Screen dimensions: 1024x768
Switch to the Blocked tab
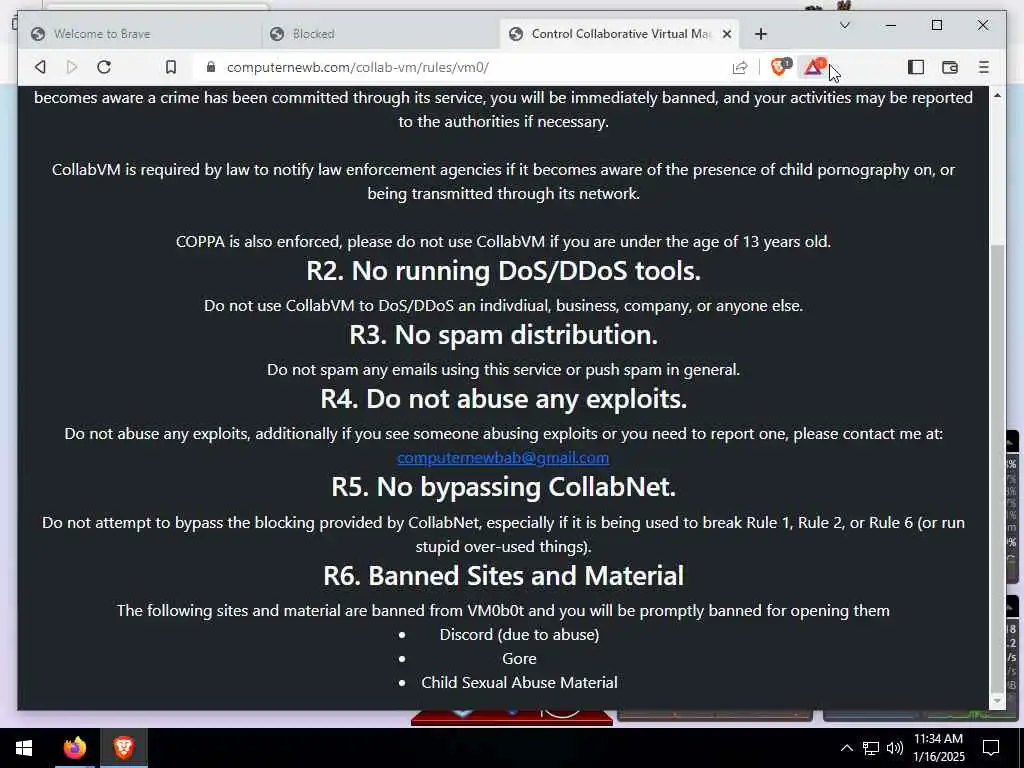[x=380, y=34]
